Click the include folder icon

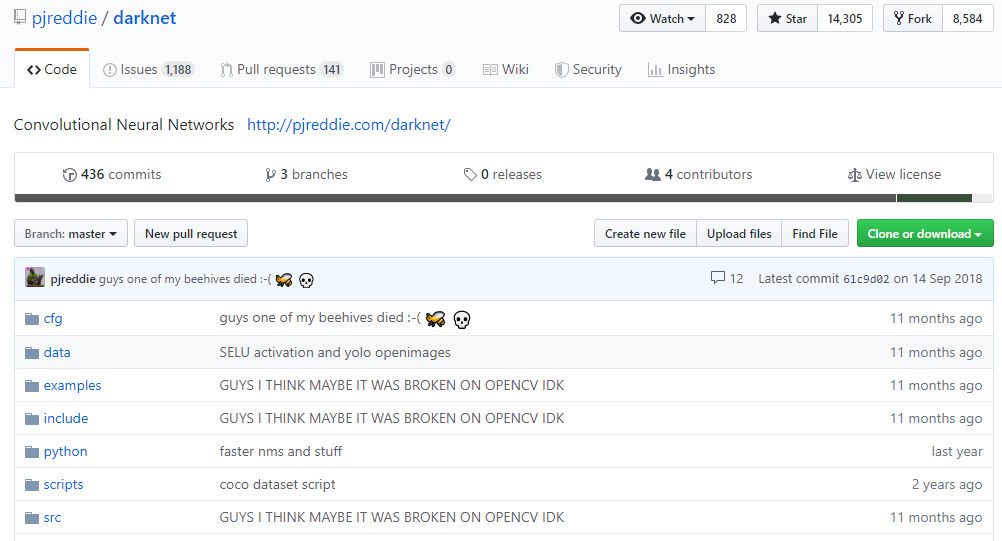click(x=32, y=419)
